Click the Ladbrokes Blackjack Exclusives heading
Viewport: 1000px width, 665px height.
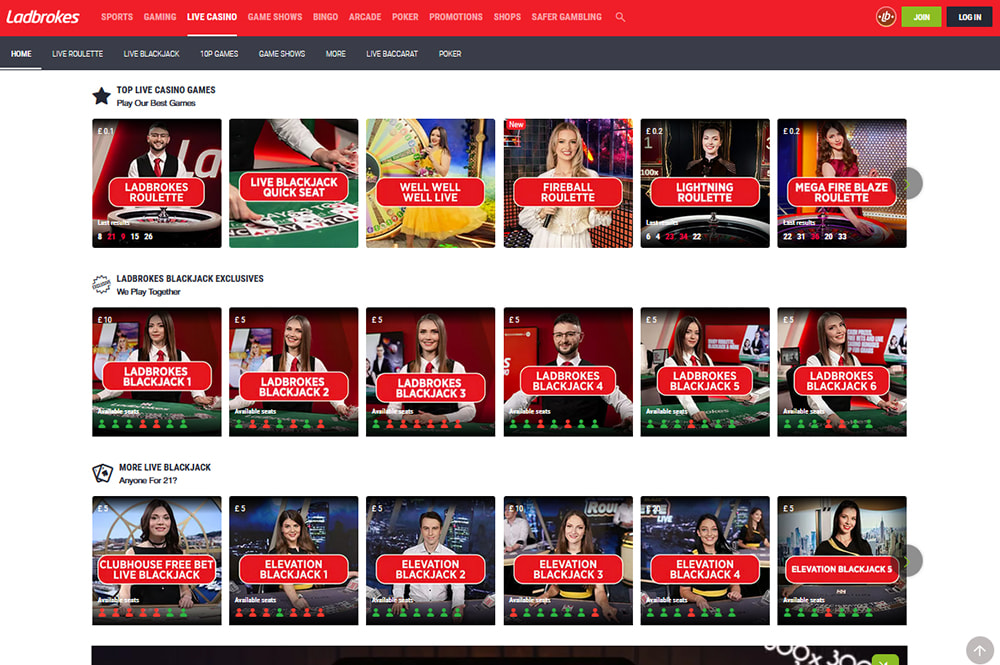pyautogui.click(x=190, y=279)
